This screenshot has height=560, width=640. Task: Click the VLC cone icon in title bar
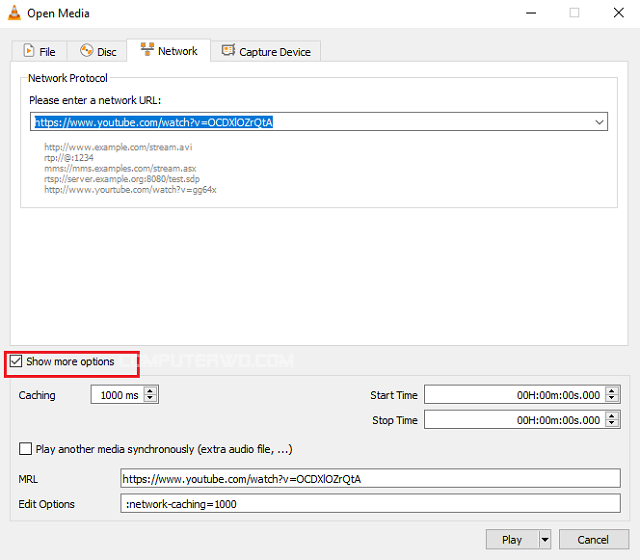14,13
